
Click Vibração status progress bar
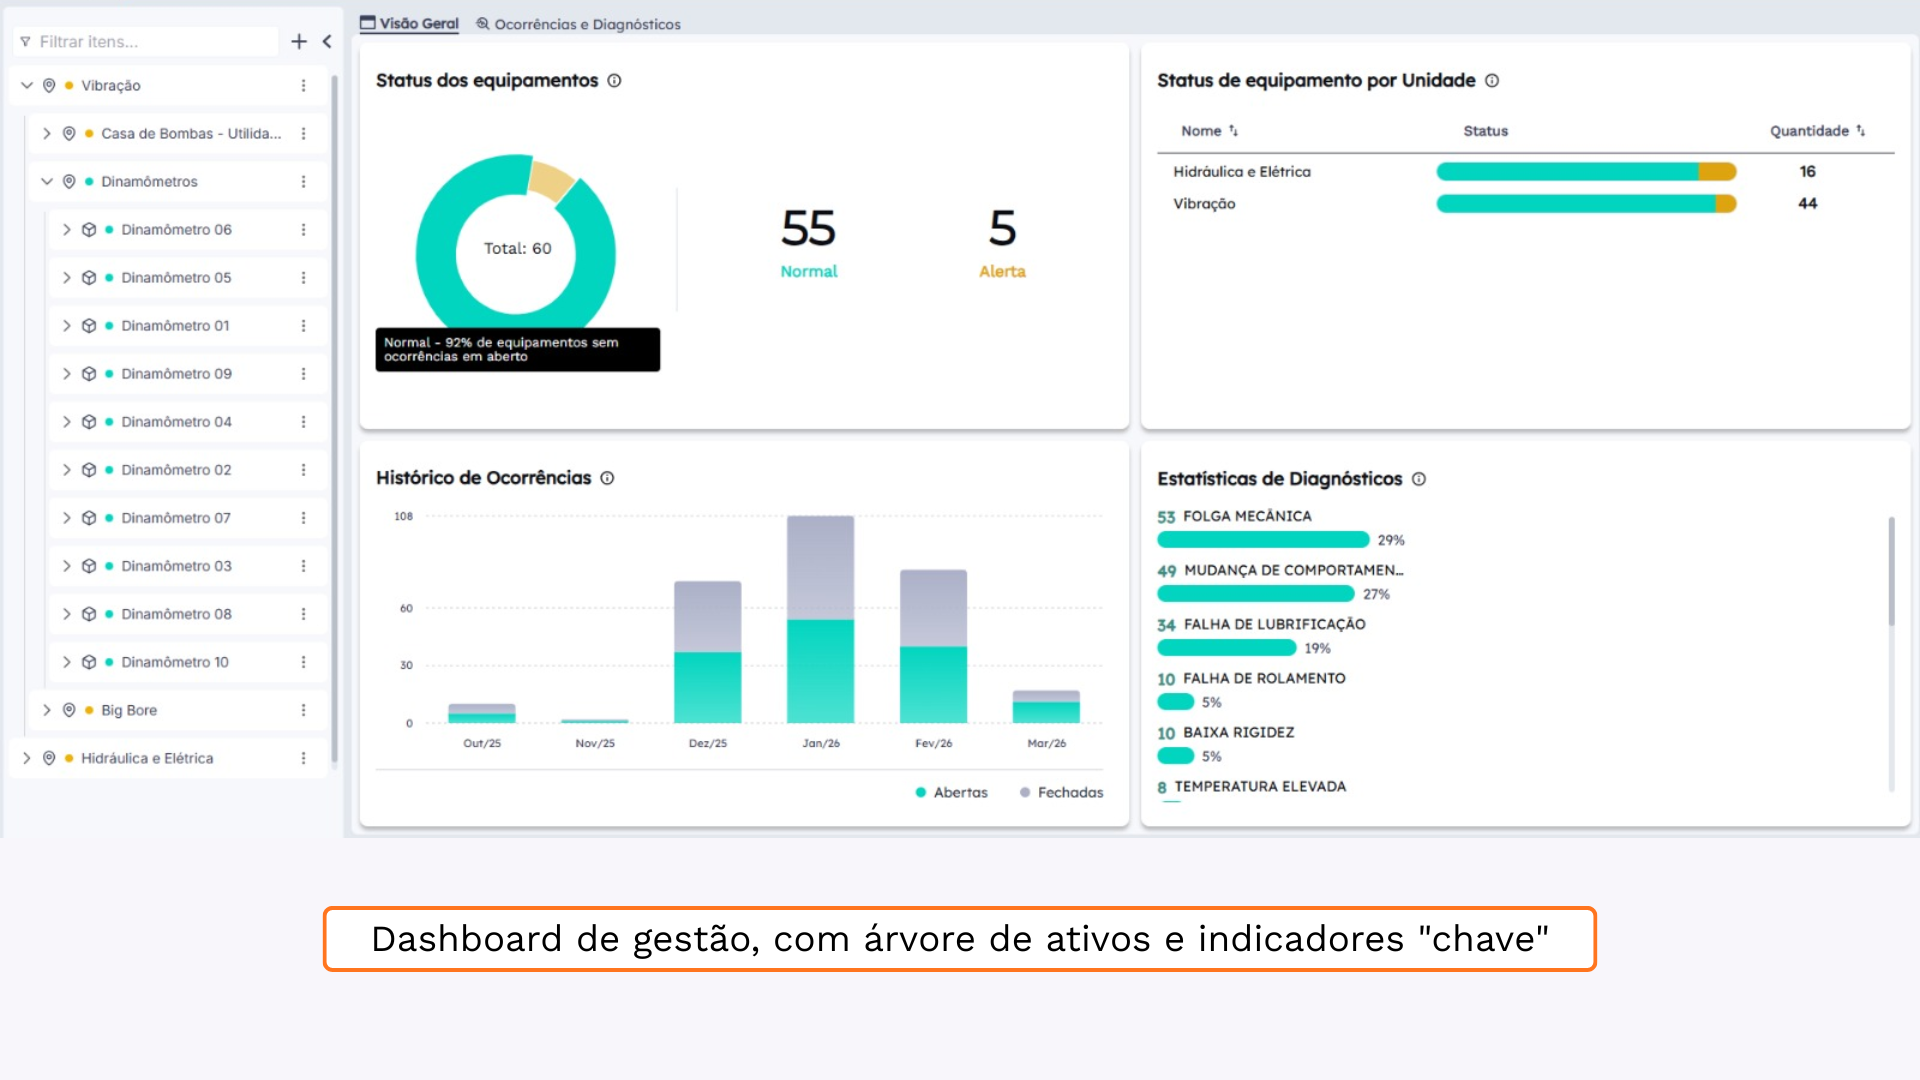[1585, 204]
